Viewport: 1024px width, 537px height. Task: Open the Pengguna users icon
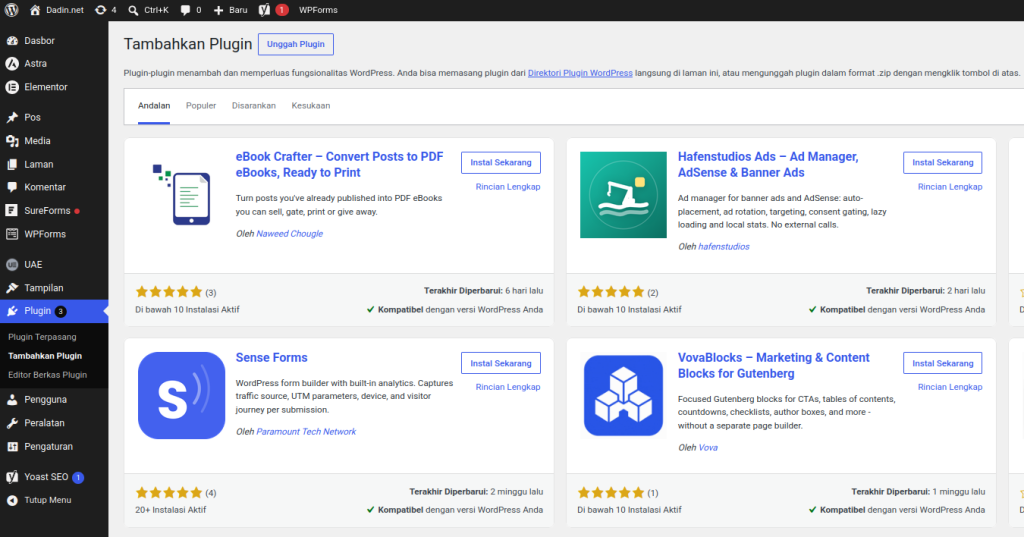pos(12,400)
